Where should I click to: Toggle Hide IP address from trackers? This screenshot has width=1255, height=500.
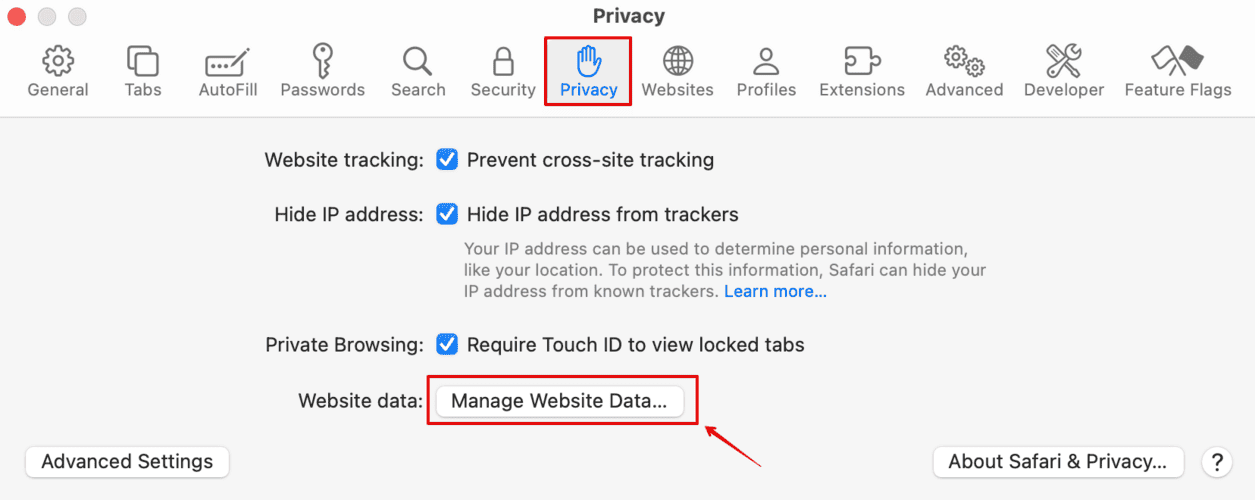[447, 215]
